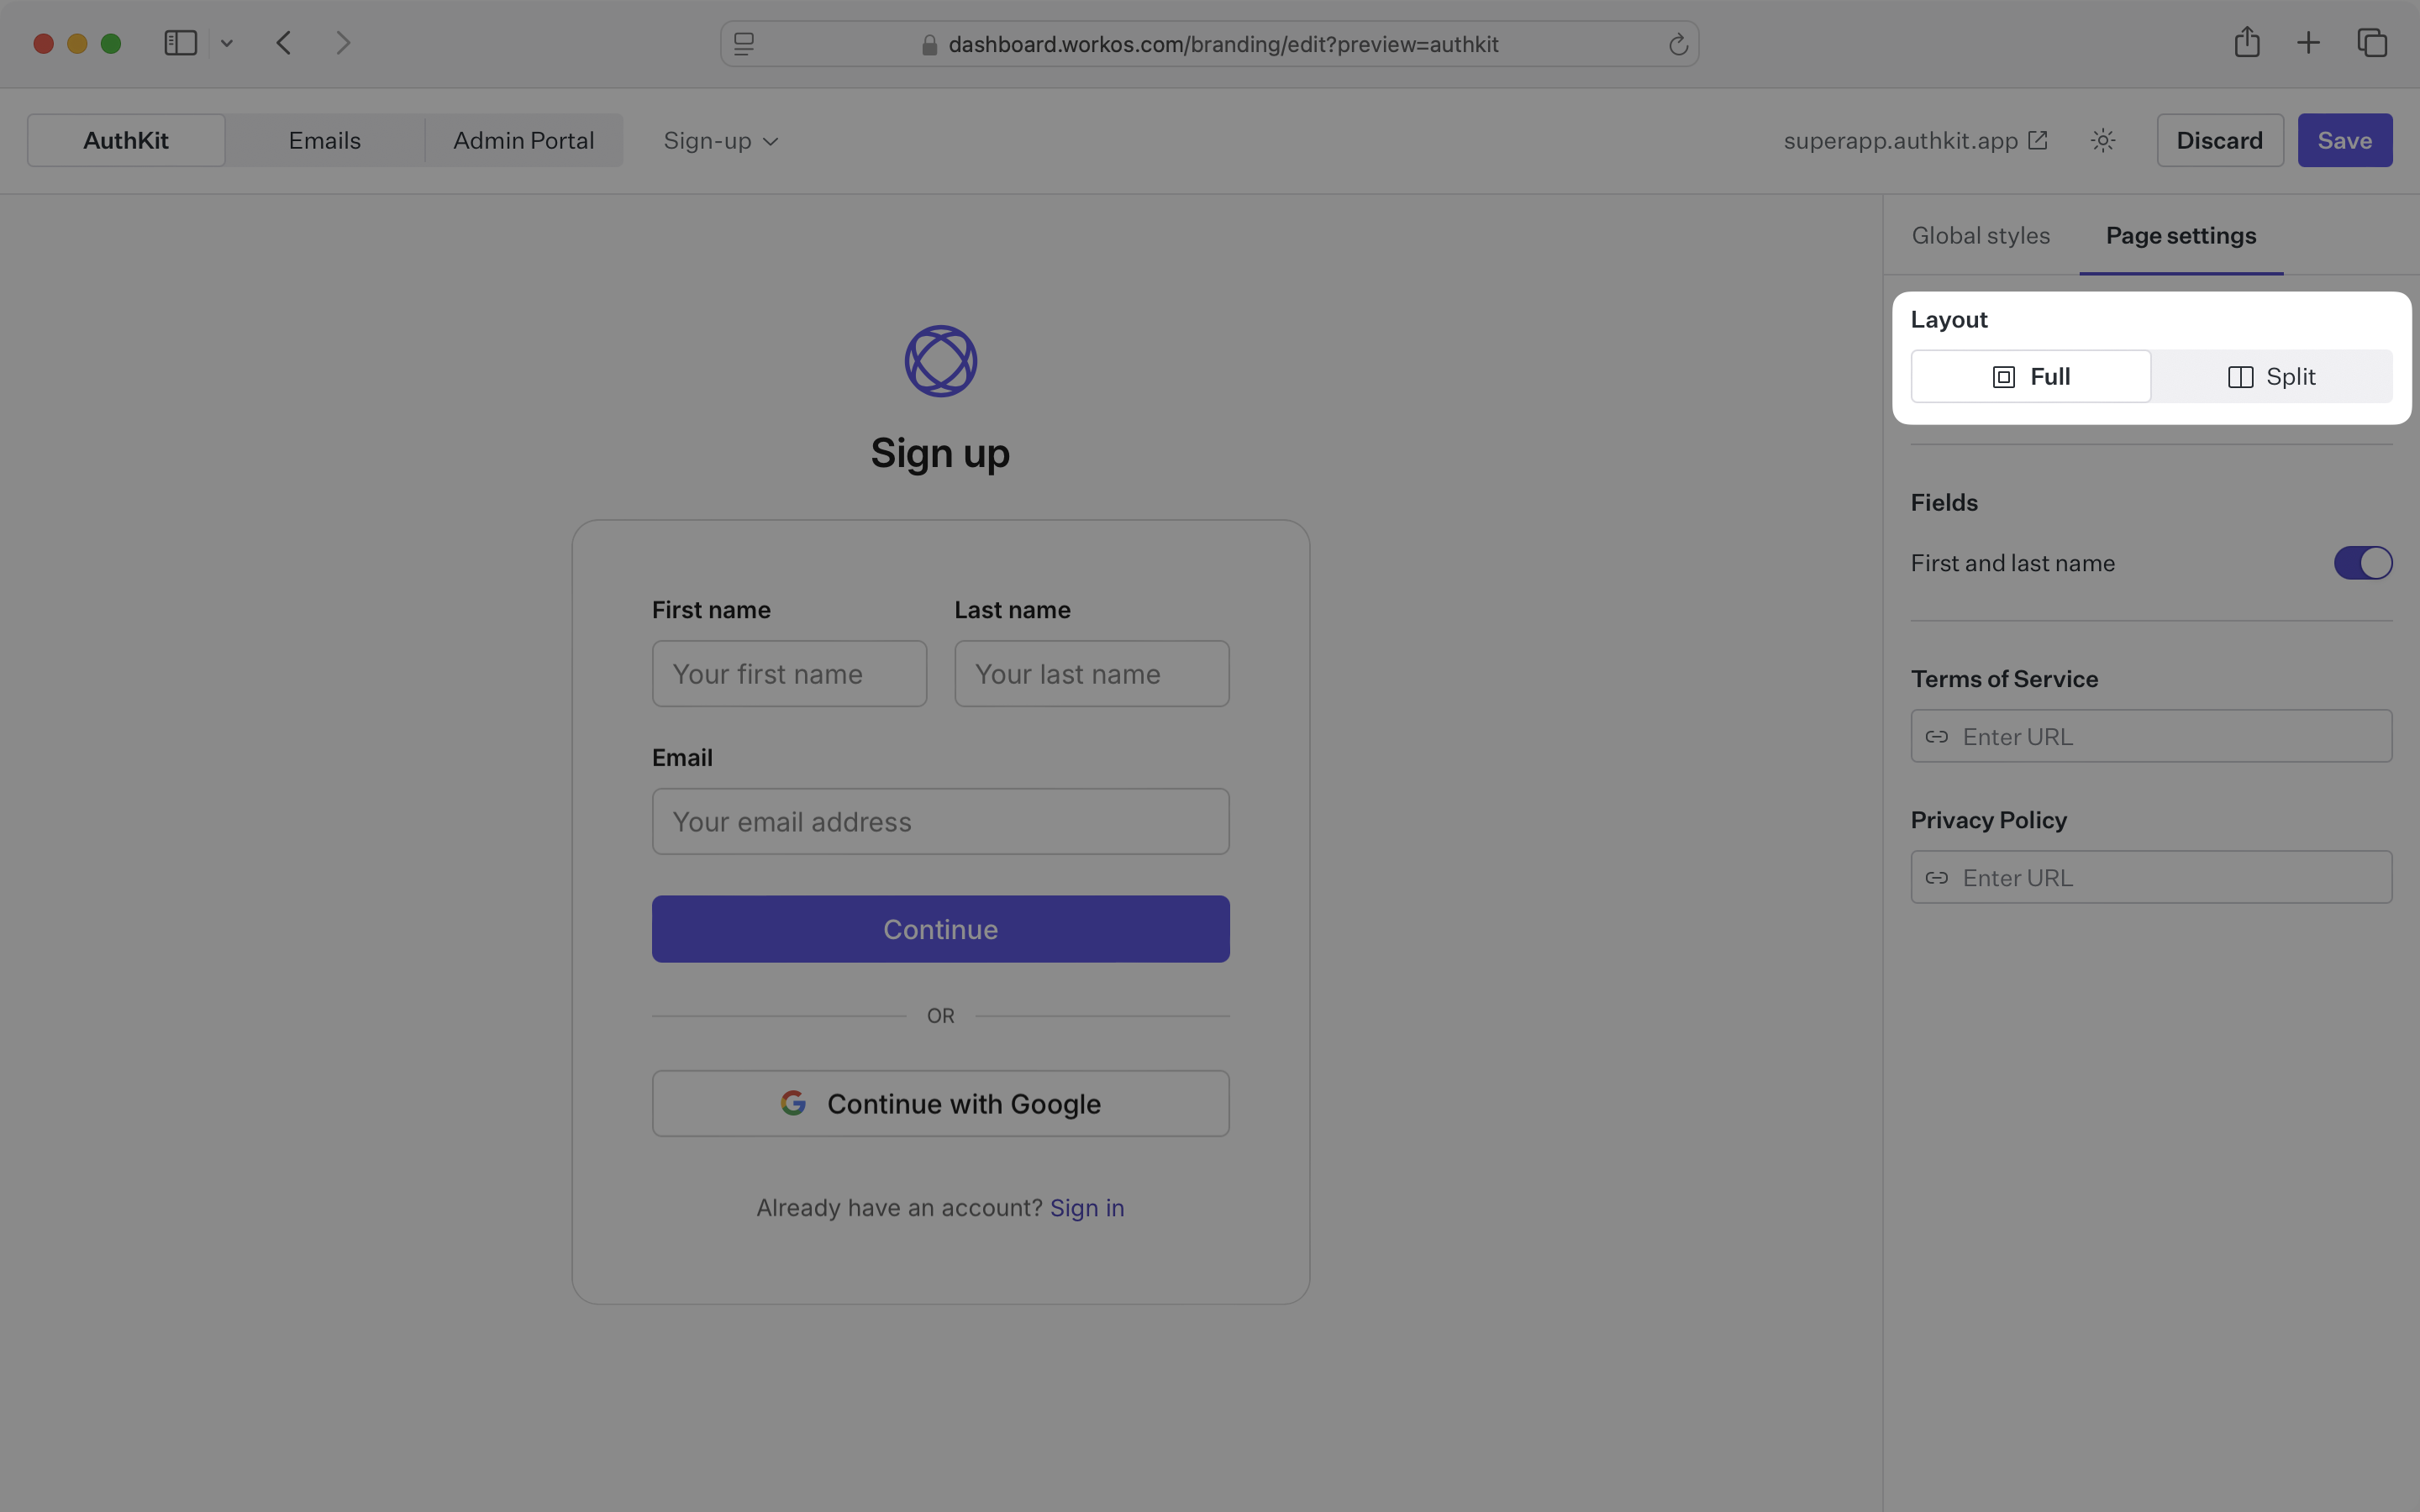Go forward with the browser forward arrow
2420x1512 pixels.
(x=343, y=43)
